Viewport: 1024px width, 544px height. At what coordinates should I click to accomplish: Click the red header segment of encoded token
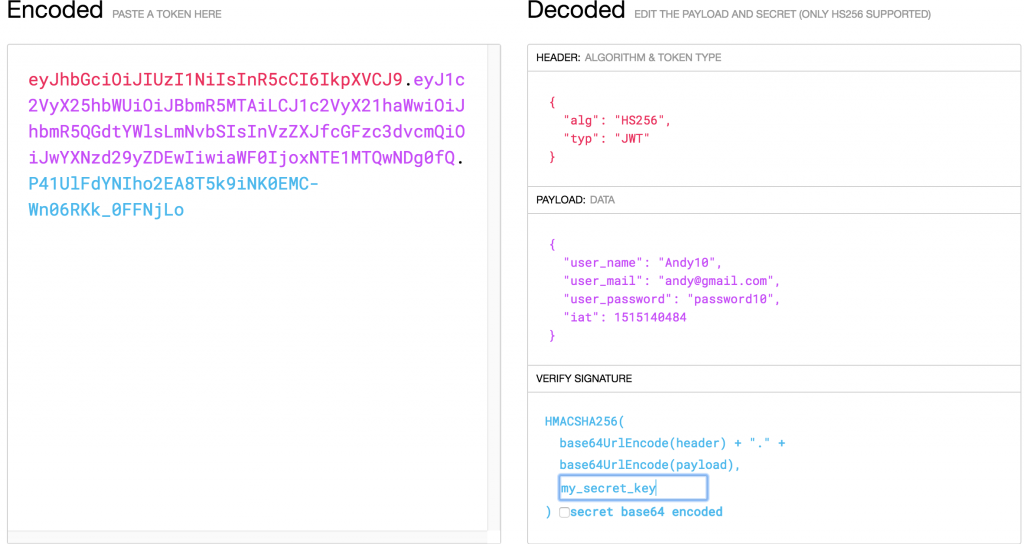pos(215,80)
